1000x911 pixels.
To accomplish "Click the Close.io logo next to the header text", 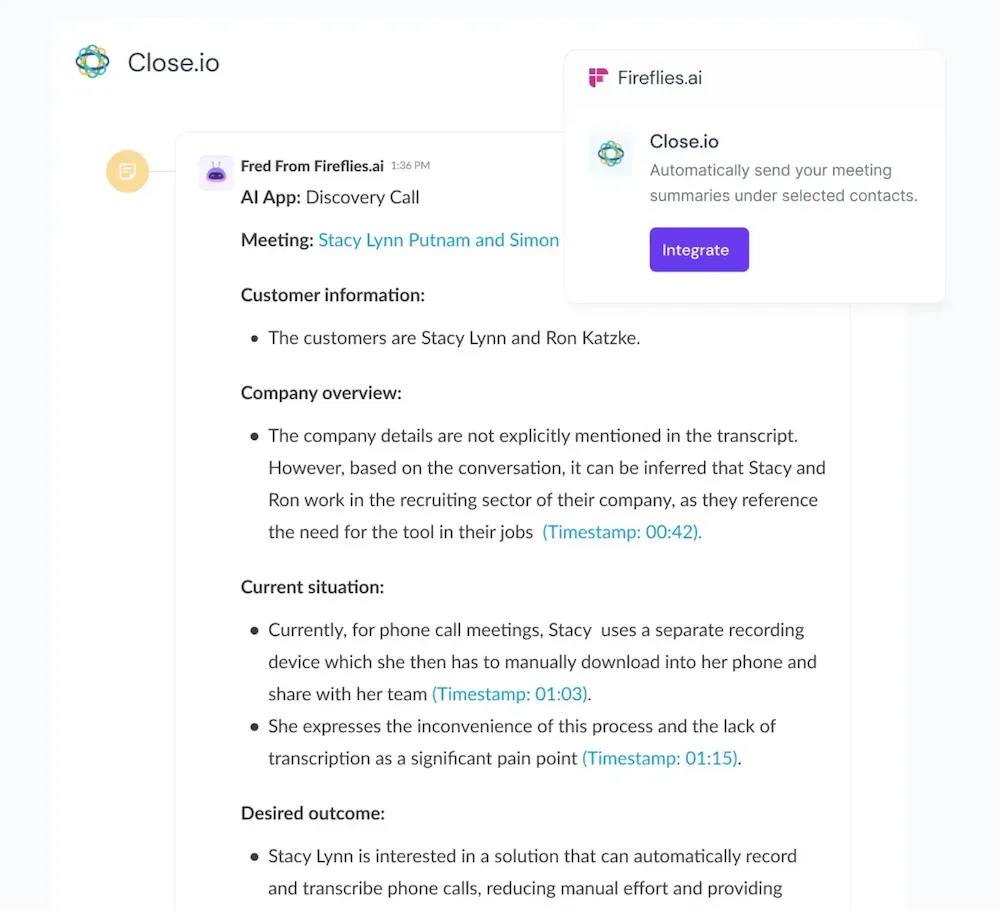I will [x=92, y=62].
